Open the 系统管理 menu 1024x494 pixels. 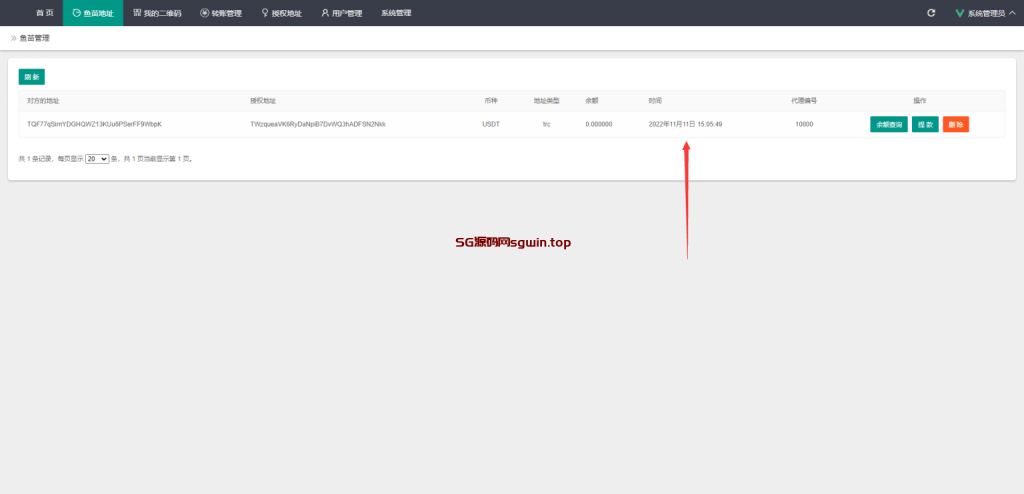tap(396, 13)
